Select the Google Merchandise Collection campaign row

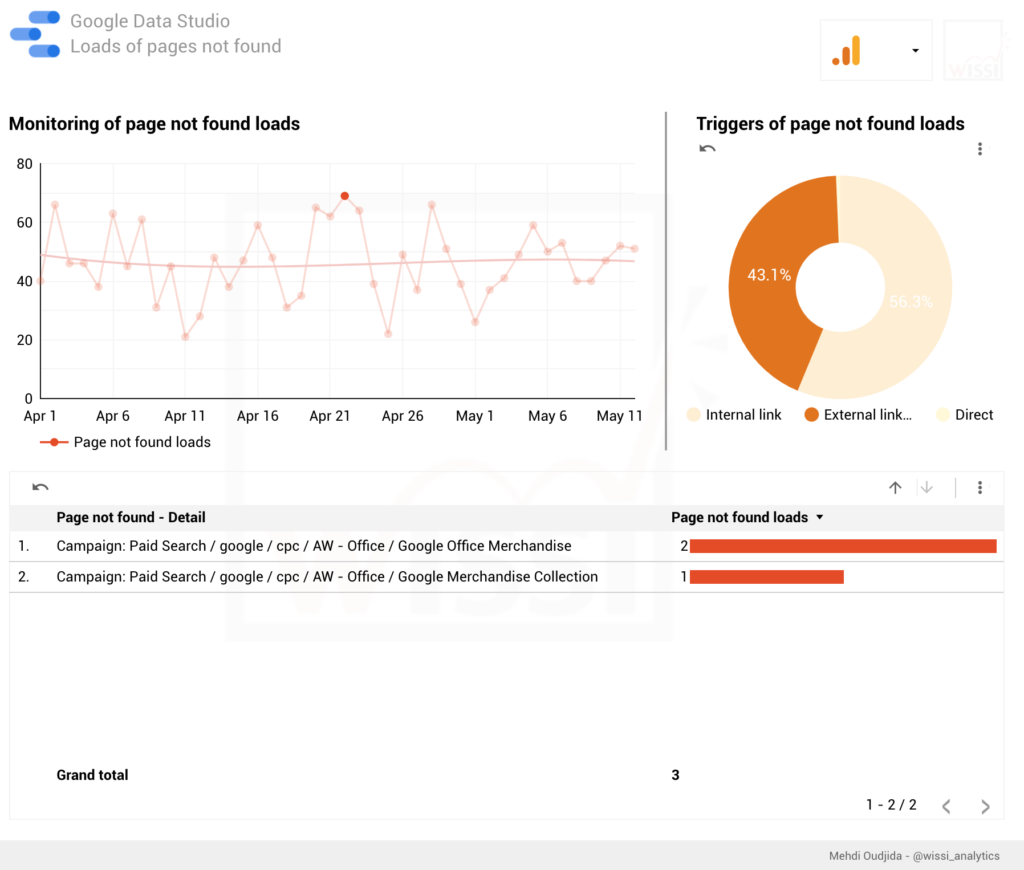click(506, 577)
